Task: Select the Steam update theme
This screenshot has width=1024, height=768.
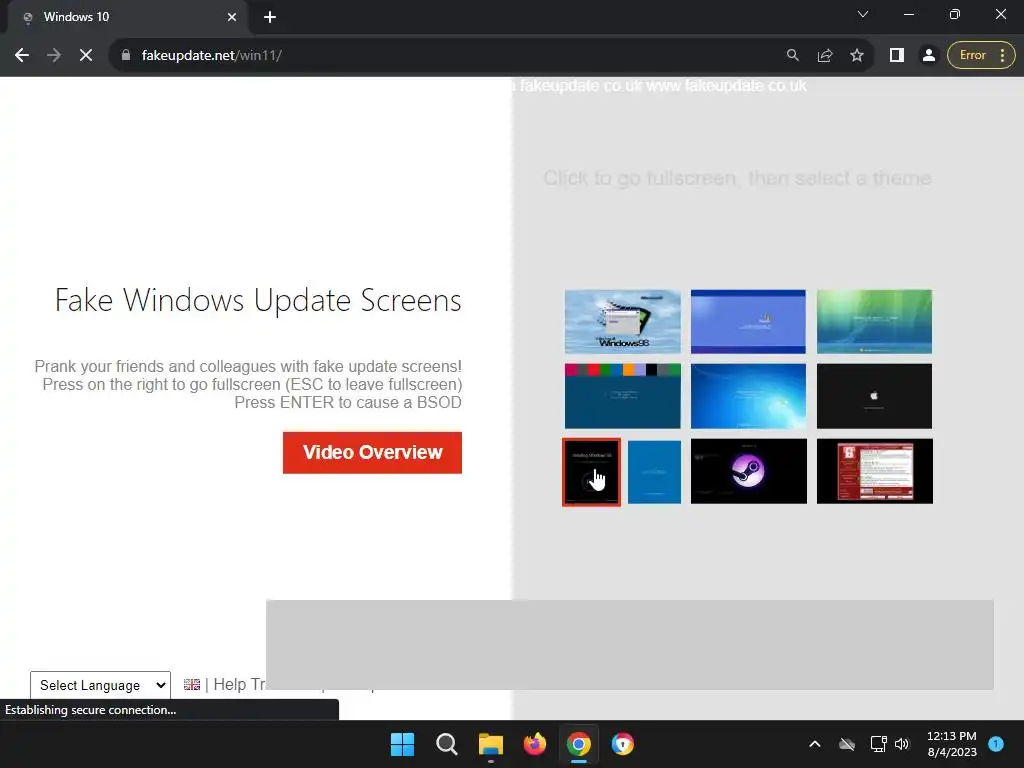Action: [x=748, y=472]
